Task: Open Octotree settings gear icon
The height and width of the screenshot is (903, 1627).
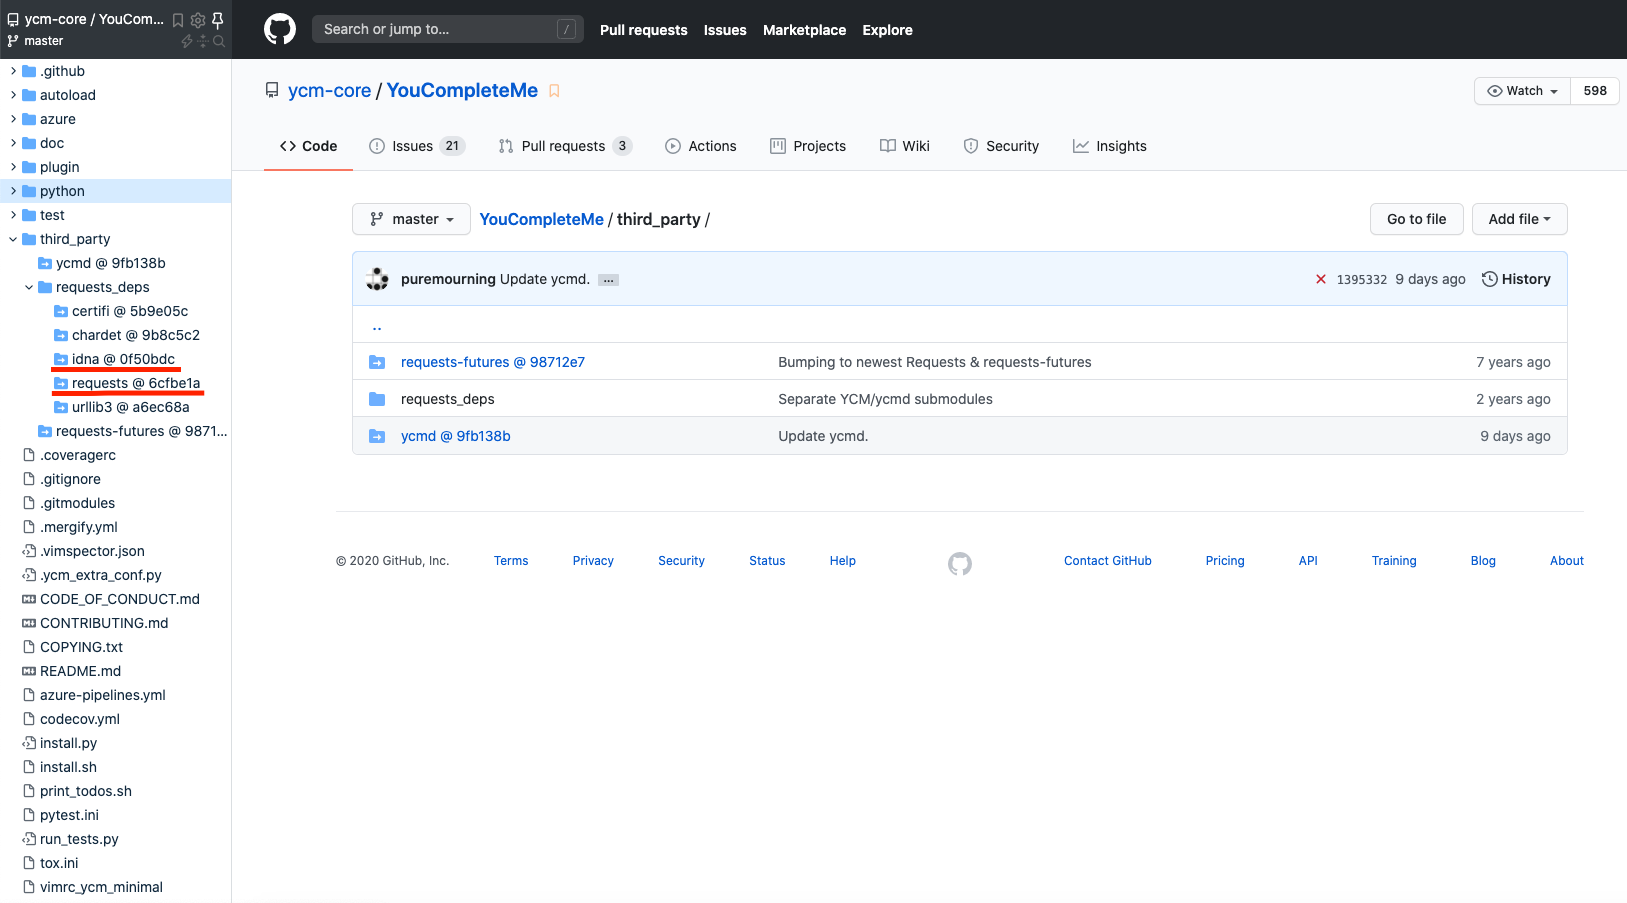Action: click(198, 20)
